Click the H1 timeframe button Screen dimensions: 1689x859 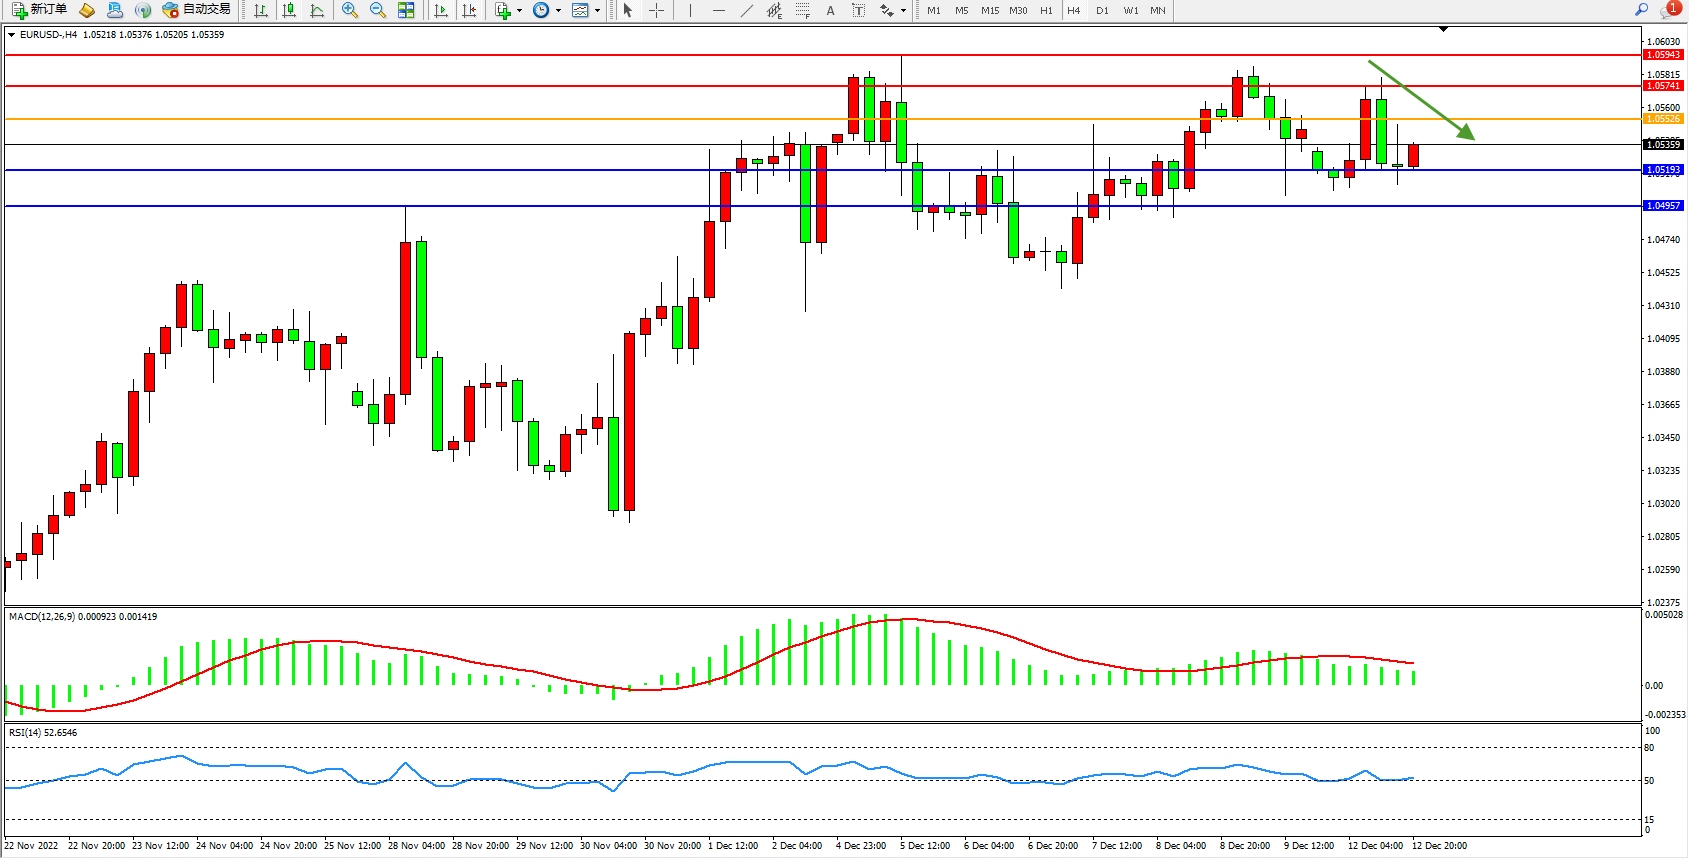click(1046, 10)
